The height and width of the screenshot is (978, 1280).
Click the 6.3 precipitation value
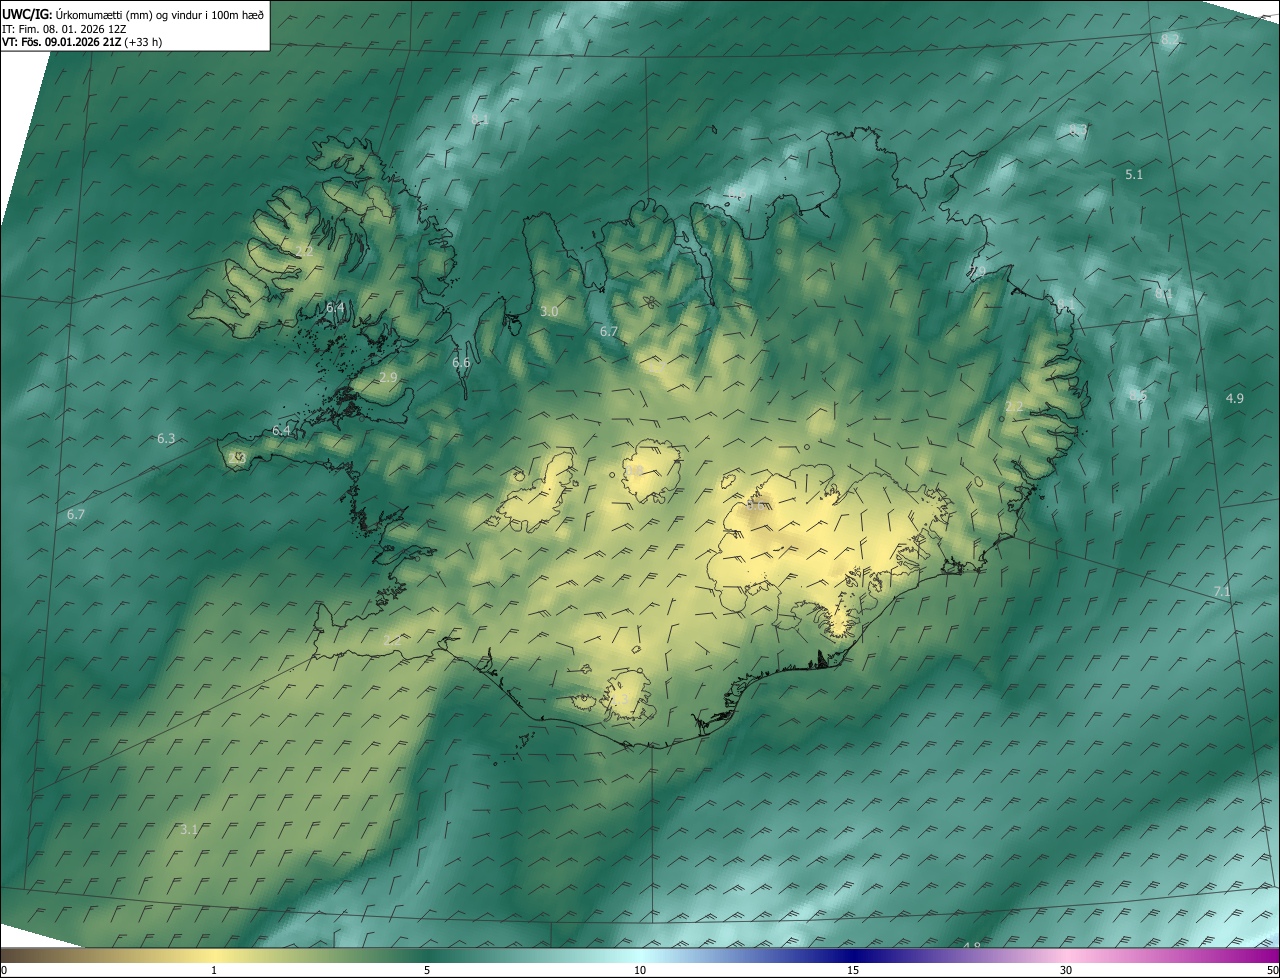click(166, 438)
